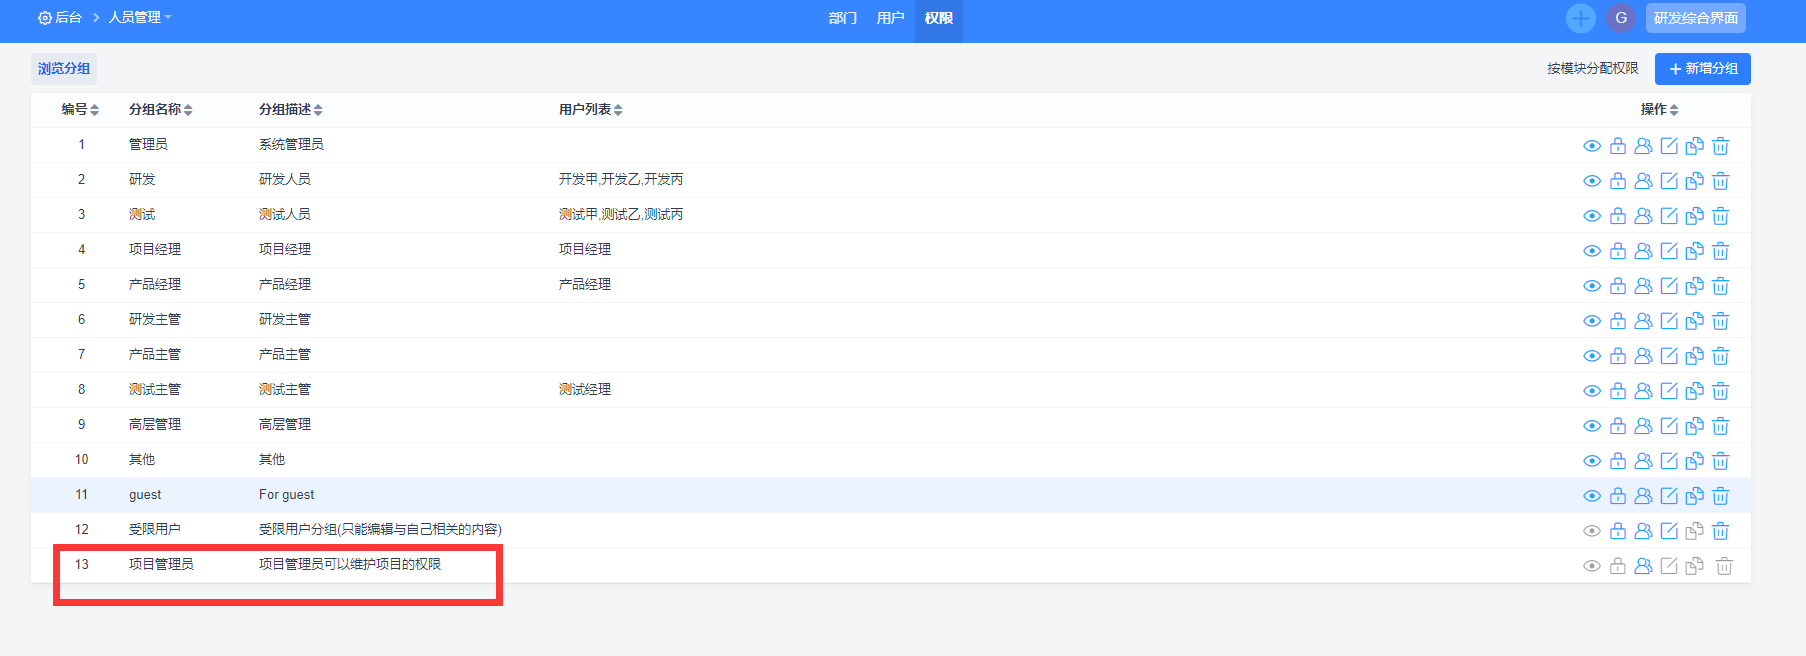Delete the 其他 group
1806x656 pixels.
(x=1720, y=461)
